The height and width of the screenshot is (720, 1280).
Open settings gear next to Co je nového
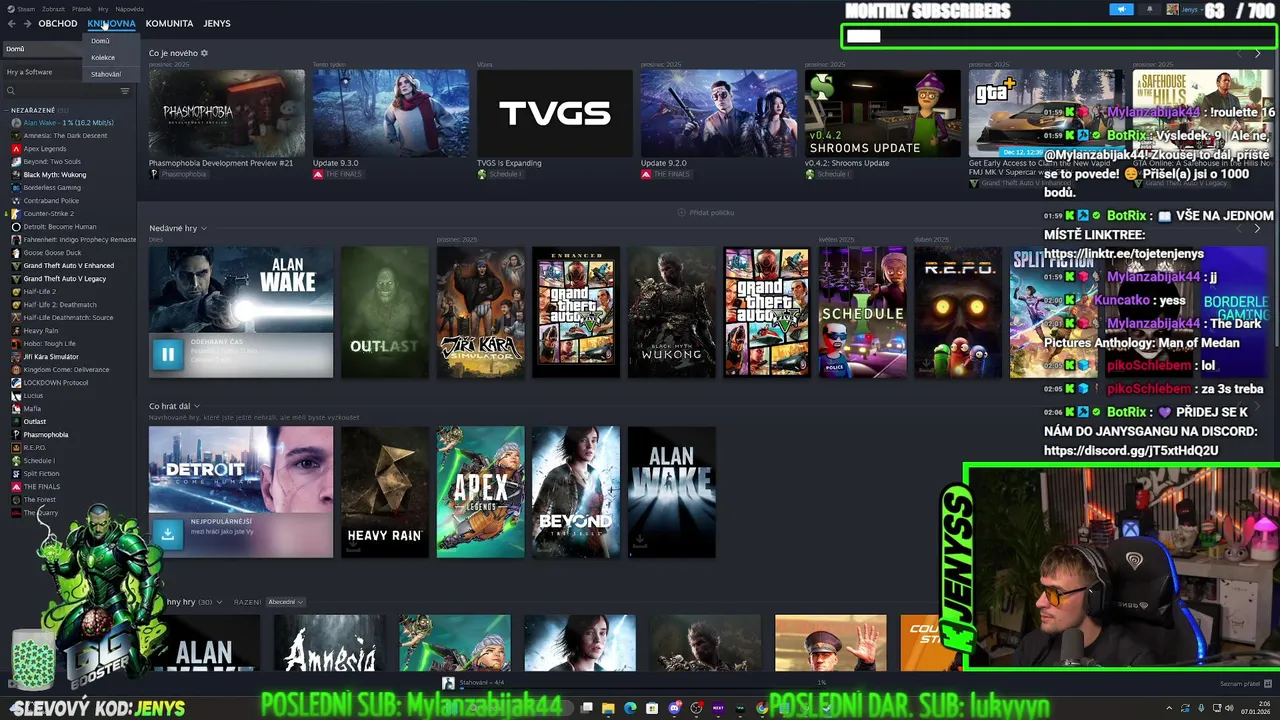click(205, 53)
